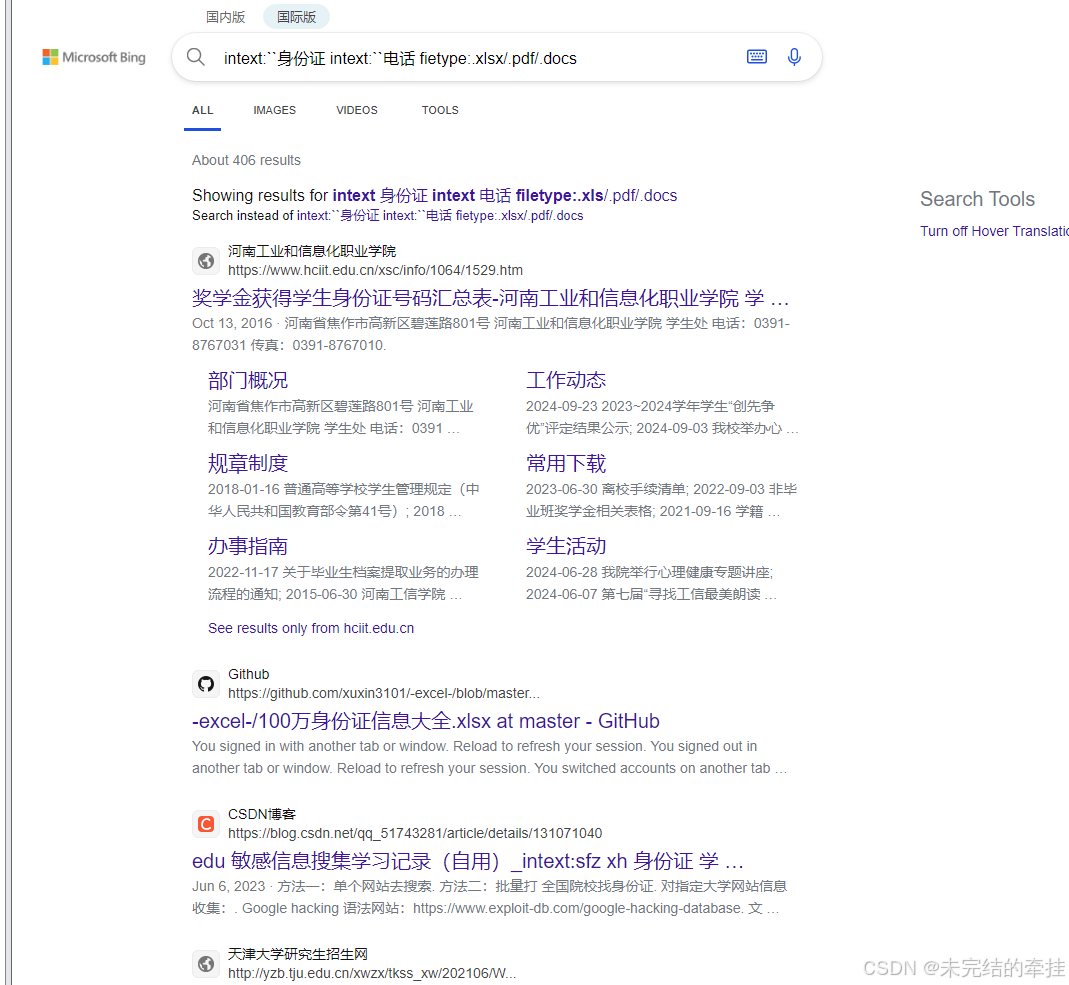Open edu 敏感信息搜集学习记录 result title
The height and width of the screenshot is (985, 1069).
(468, 861)
